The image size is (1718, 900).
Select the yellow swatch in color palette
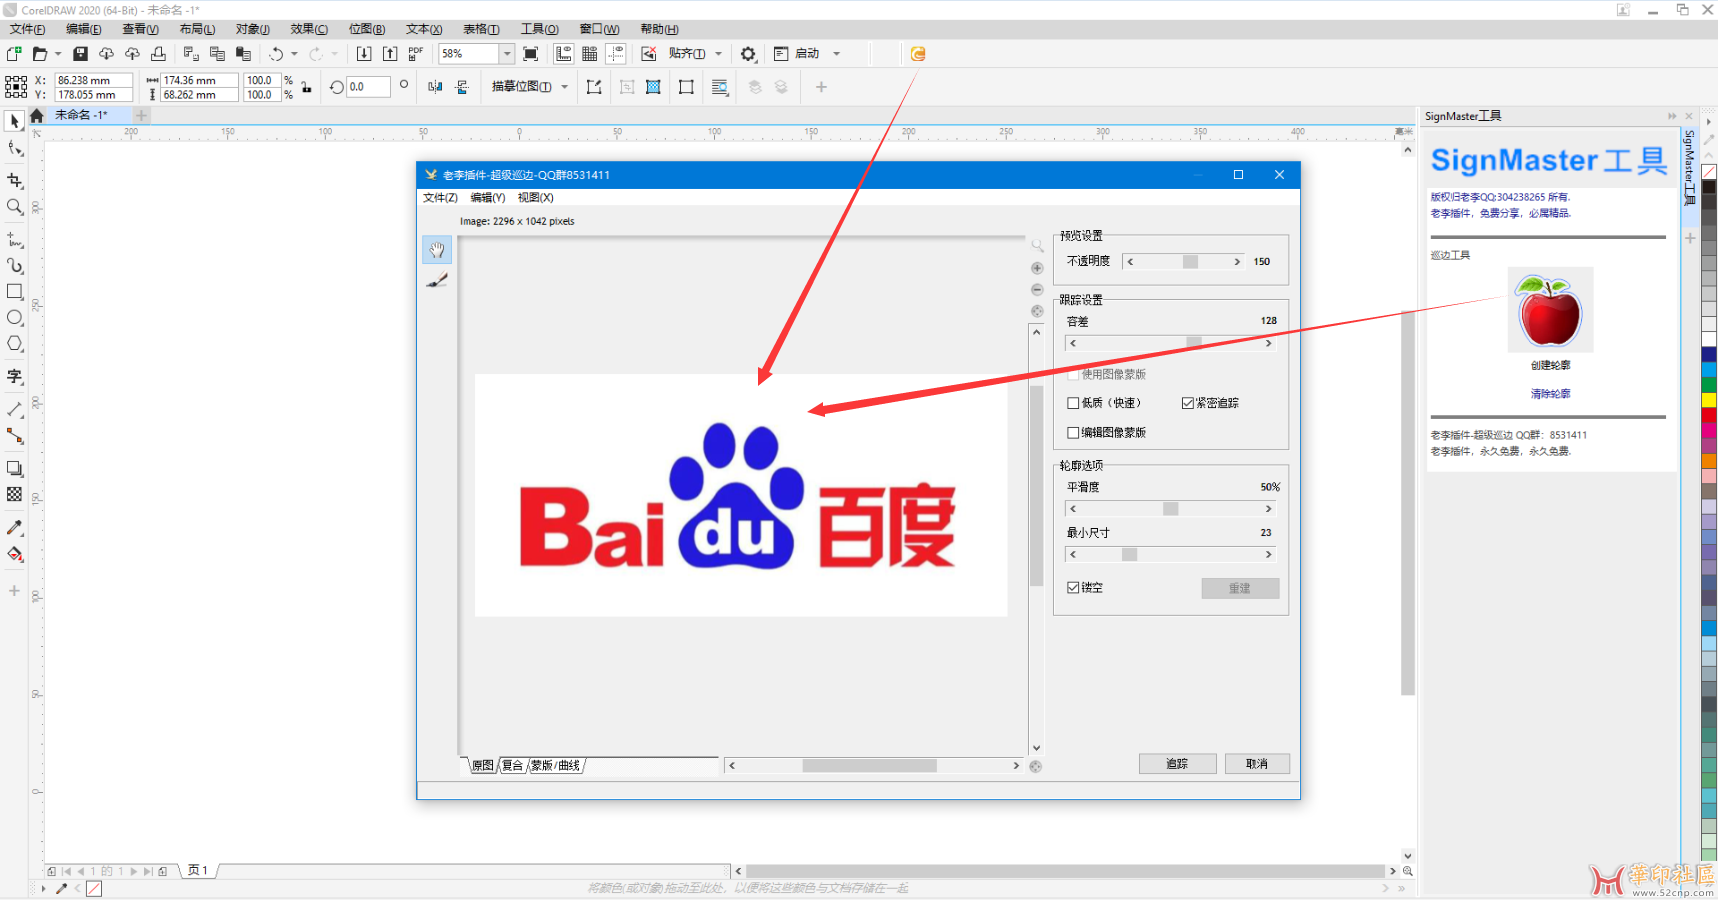[1709, 400]
